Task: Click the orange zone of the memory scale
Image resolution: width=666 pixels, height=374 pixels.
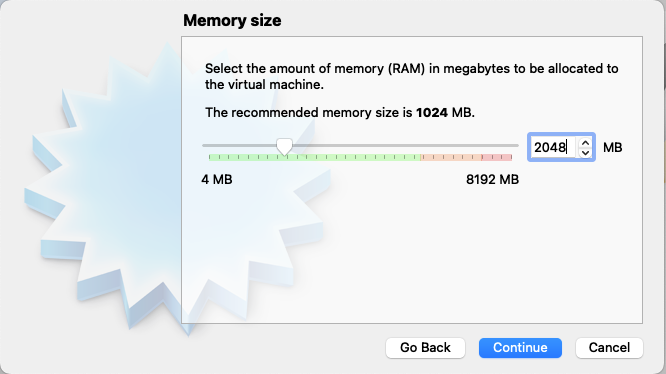Action: (451, 157)
